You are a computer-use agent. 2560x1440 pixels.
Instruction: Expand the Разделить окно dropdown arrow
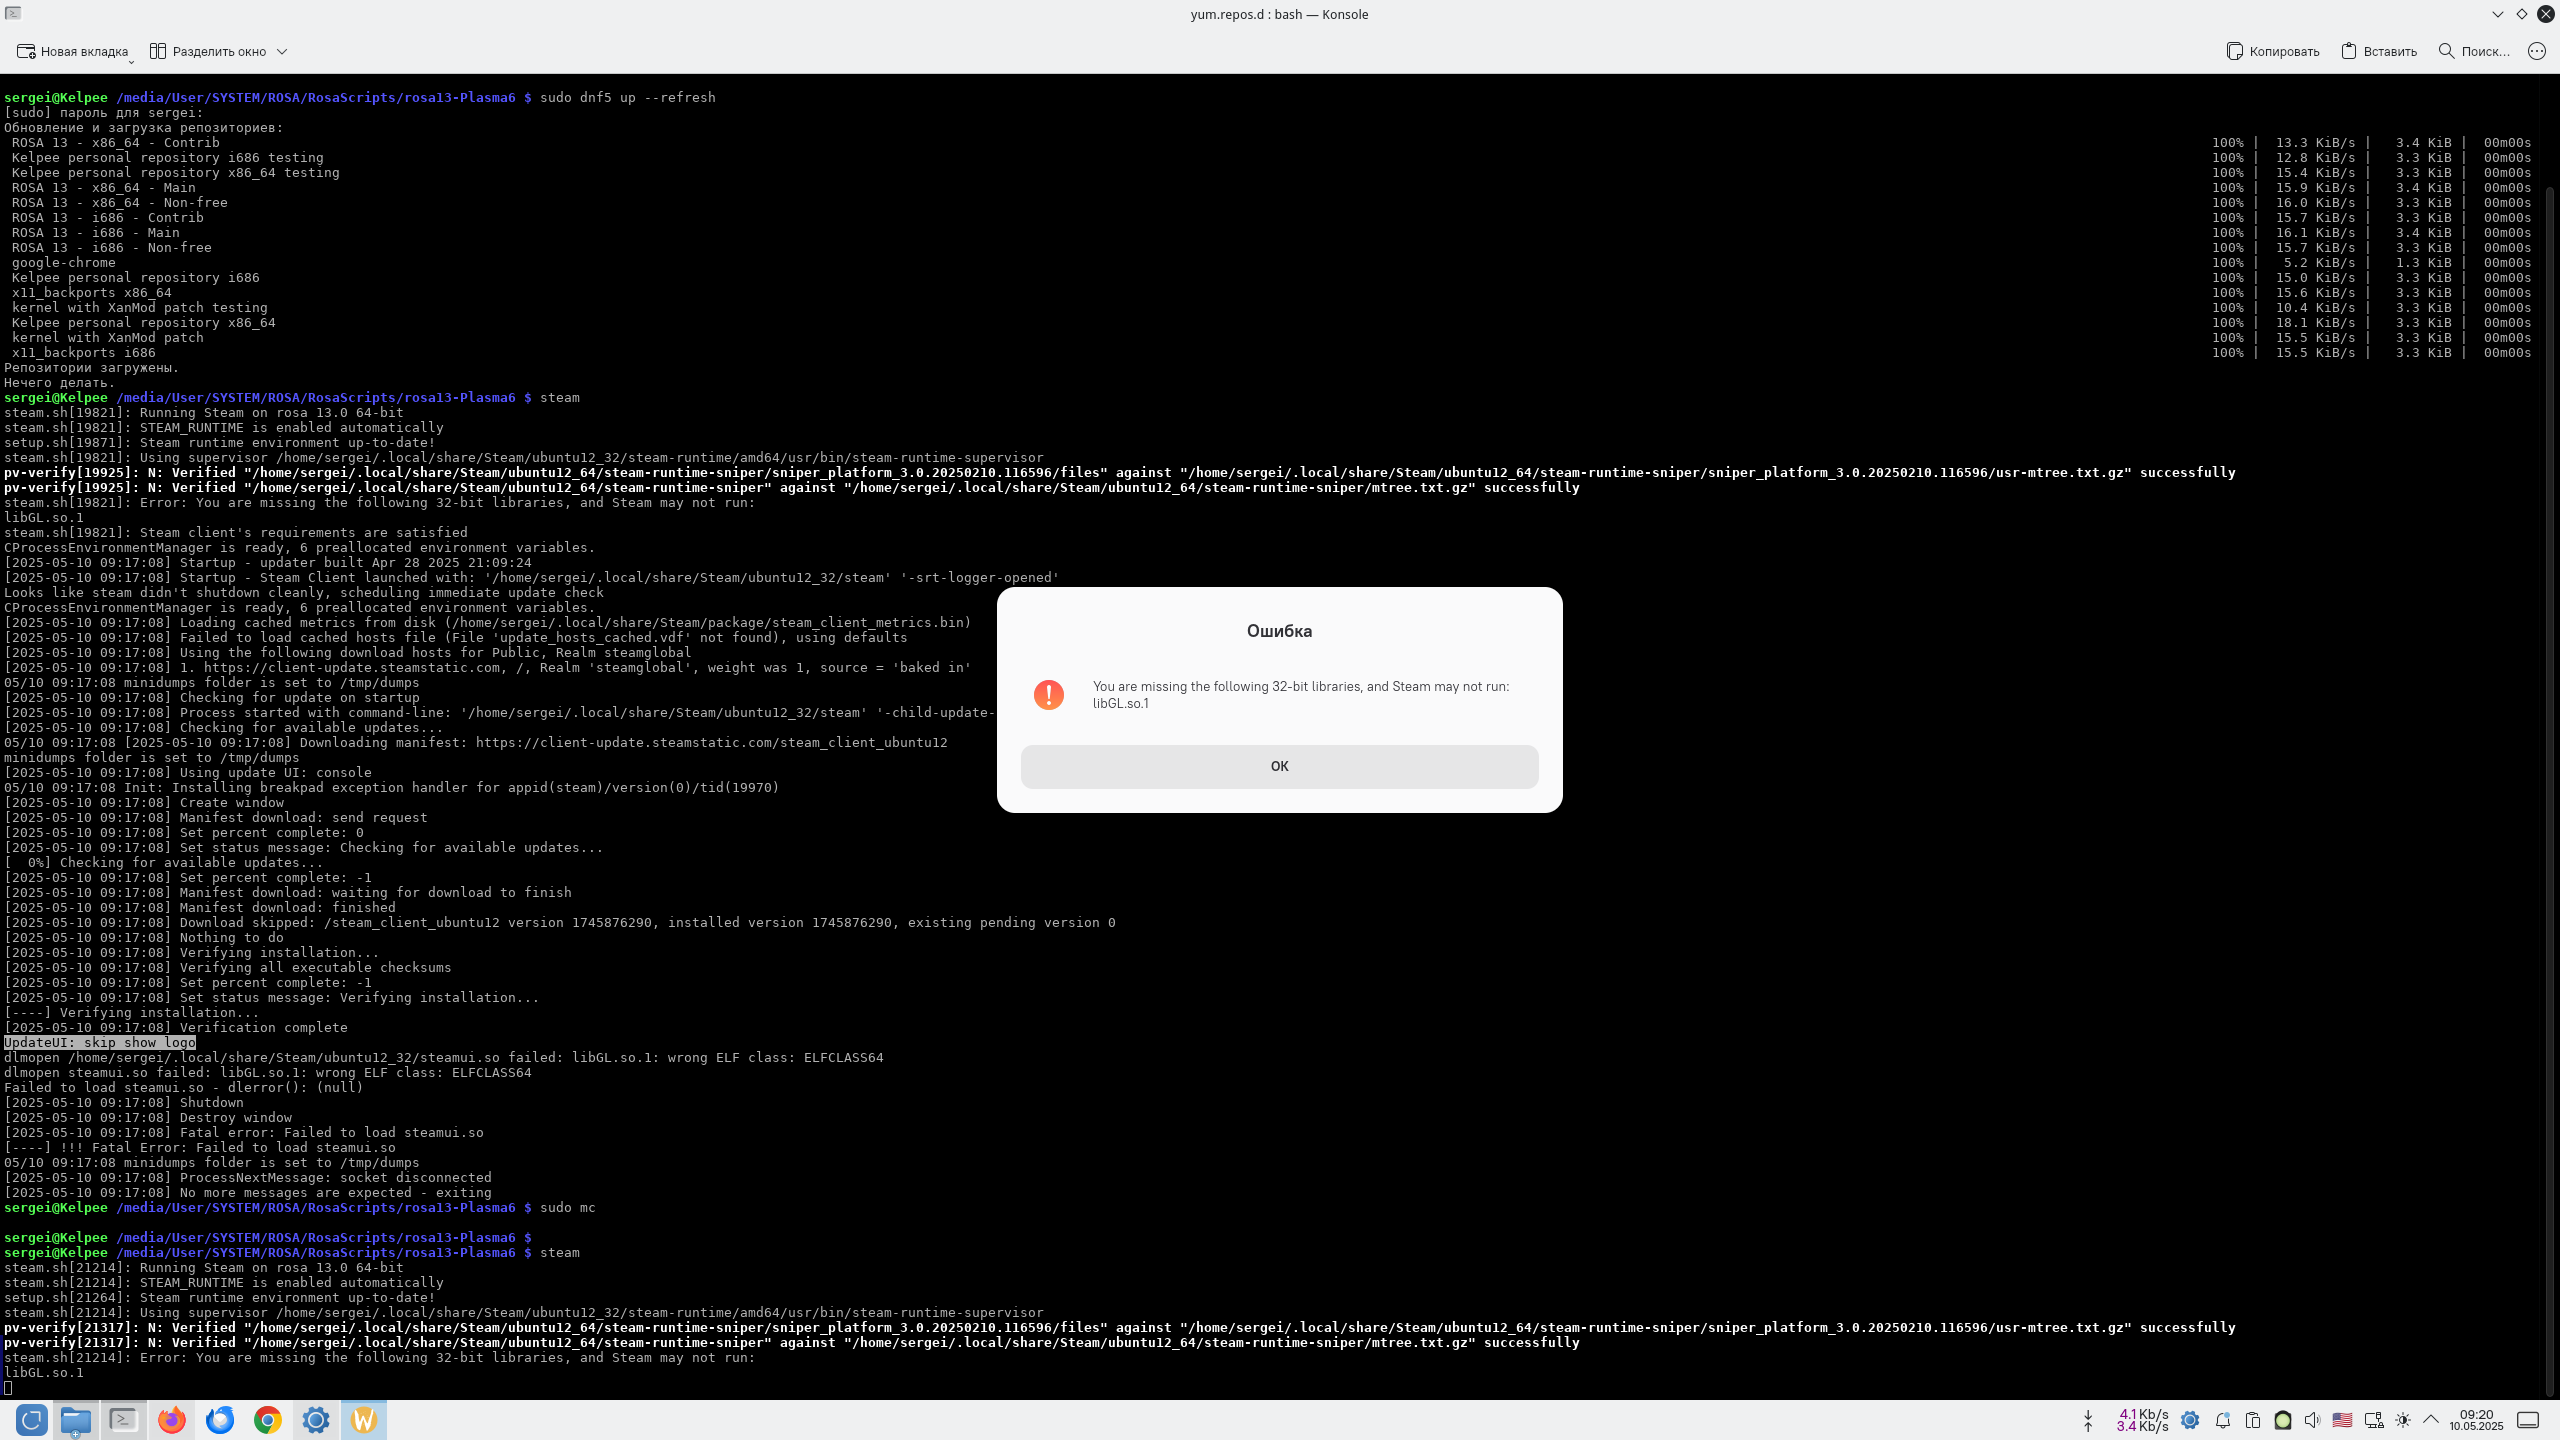click(x=282, y=51)
